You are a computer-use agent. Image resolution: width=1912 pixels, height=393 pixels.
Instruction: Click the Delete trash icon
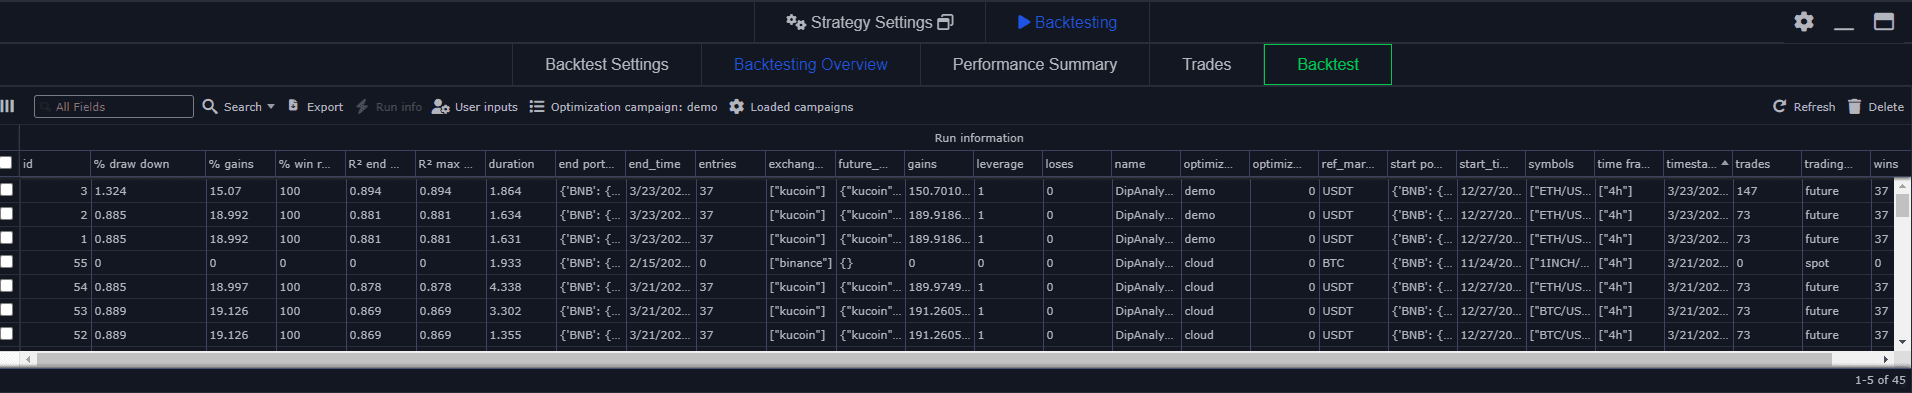(1854, 106)
